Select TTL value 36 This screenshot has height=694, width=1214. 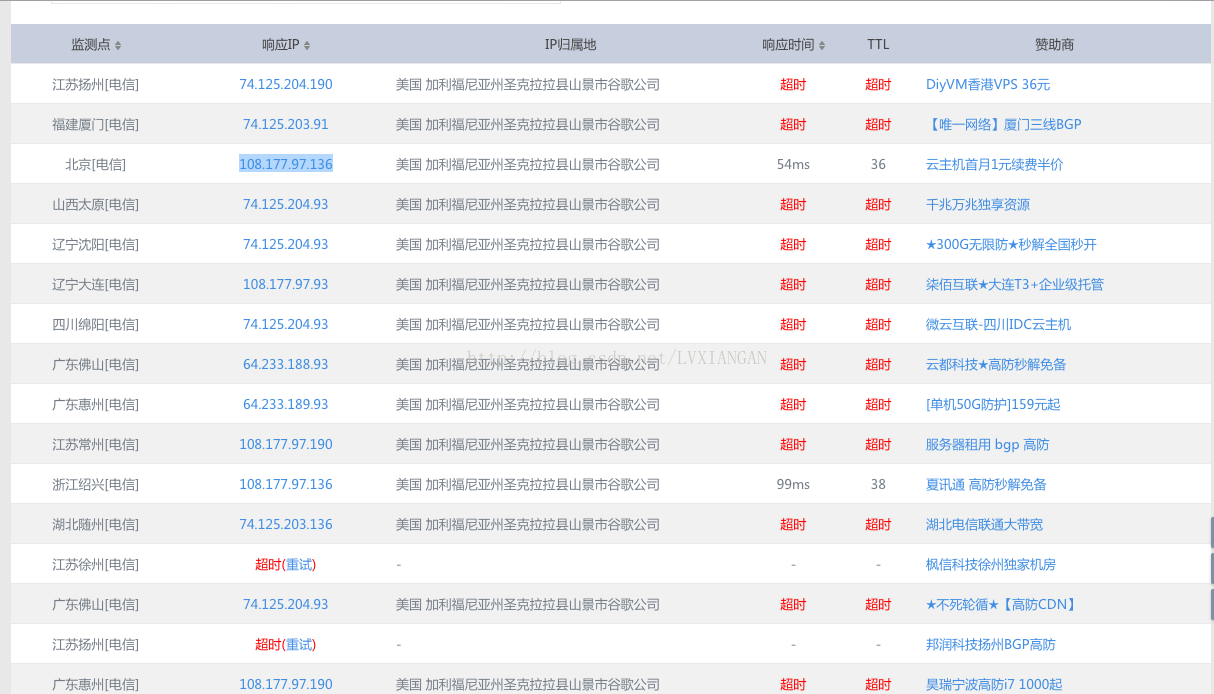[x=878, y=164]
